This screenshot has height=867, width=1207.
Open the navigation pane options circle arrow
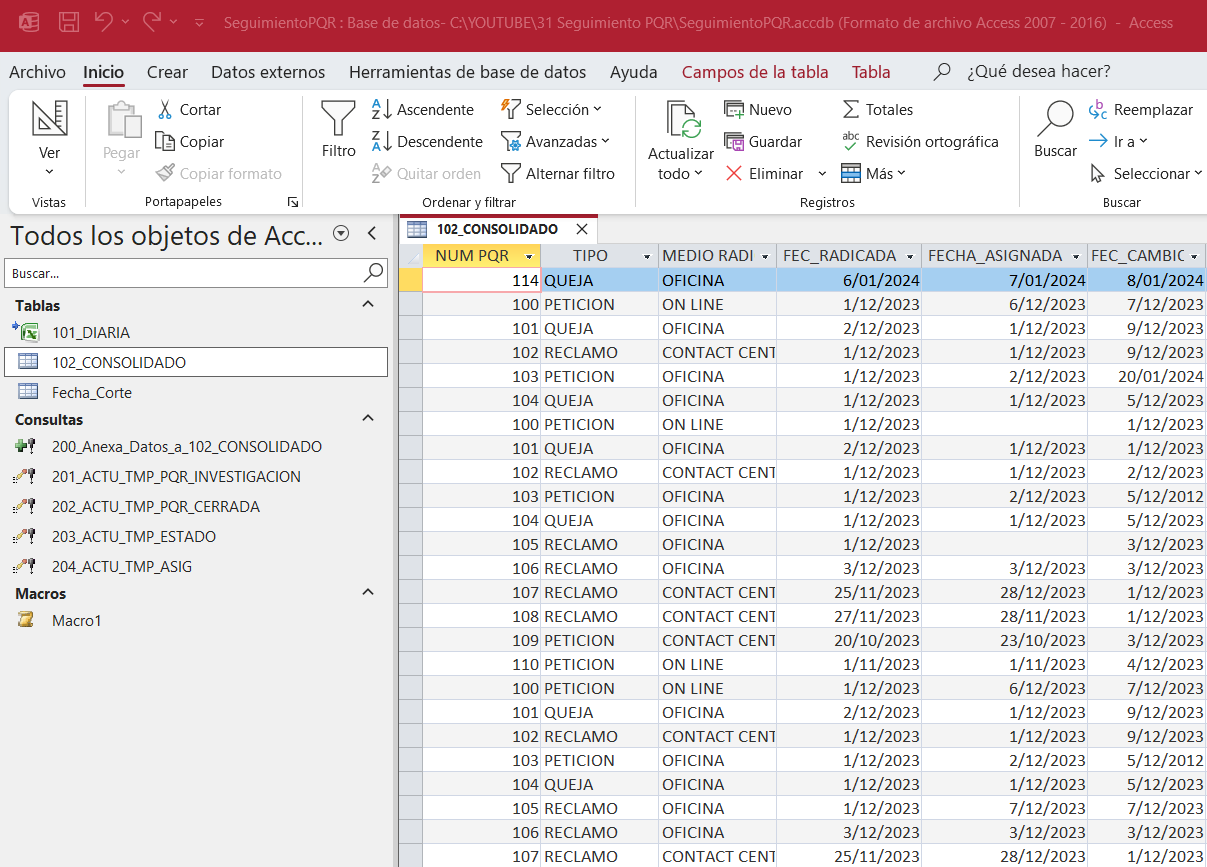pos(341,233)
